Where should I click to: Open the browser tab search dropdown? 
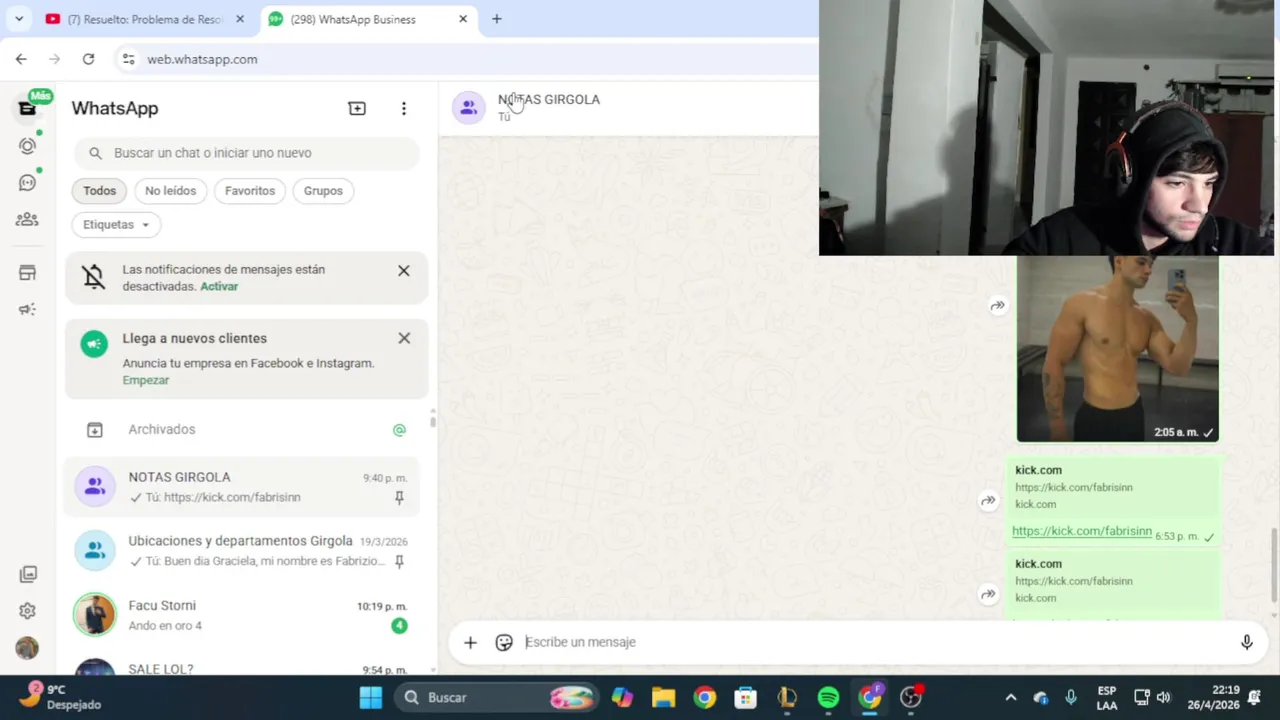pos(19,19)
